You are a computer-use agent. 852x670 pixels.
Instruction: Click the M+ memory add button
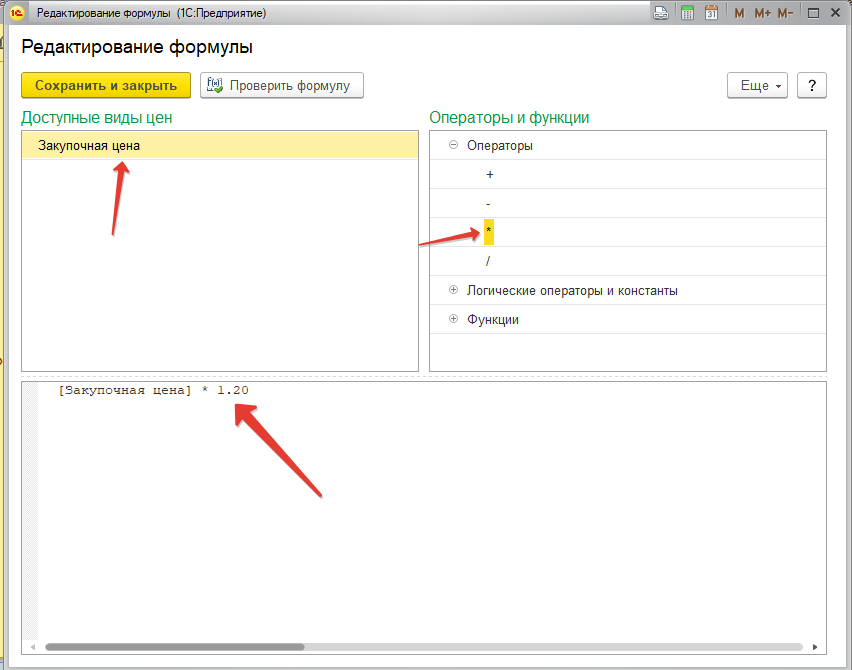coord(762,13)
